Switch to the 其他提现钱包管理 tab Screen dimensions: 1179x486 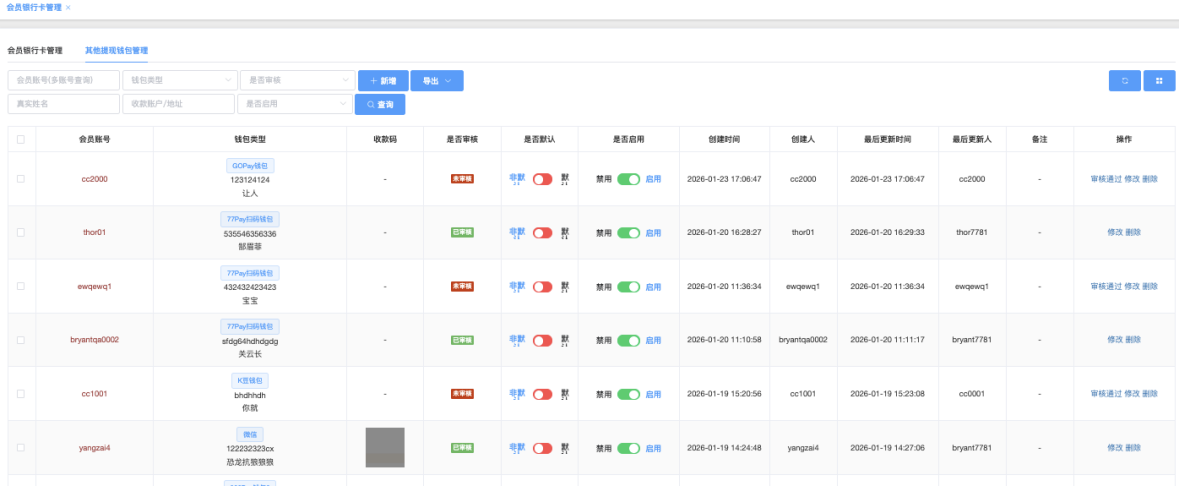pyautogui.click(x=116, y=50)
